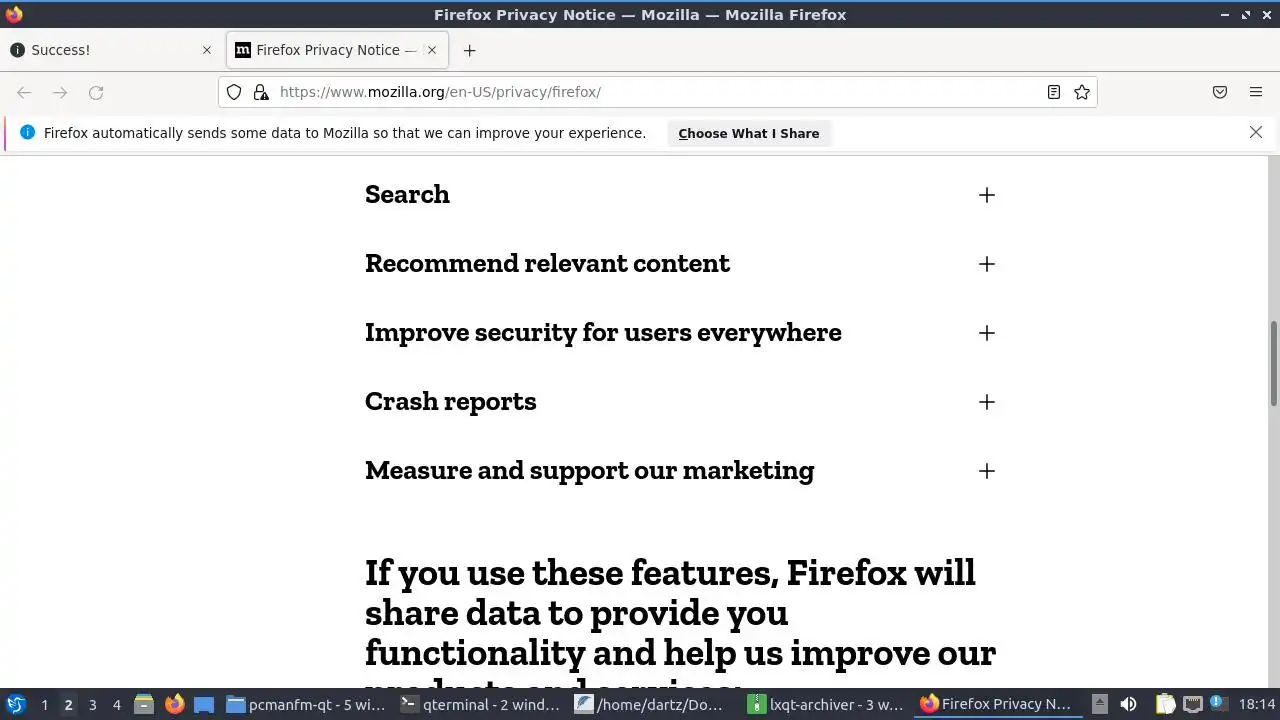Screen dimensions: 1280x720
Task: View site security padlock info
Action: [x=261, y=92]
